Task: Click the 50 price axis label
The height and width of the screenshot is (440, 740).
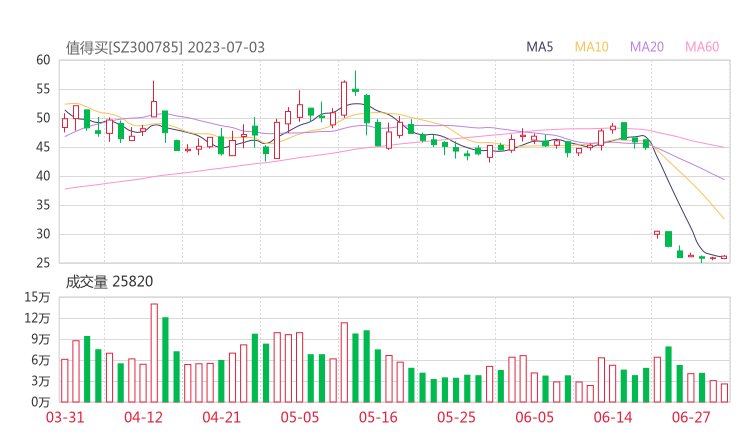Action: pyautogui.click(x=43, y=118)
